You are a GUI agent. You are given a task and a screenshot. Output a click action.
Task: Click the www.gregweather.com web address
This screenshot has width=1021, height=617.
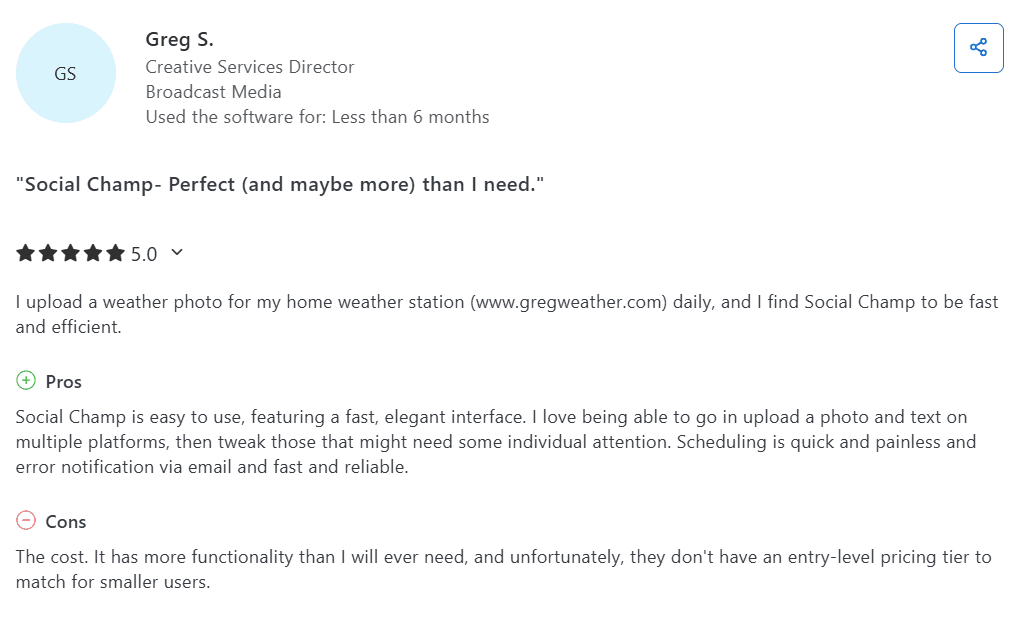click(568, 302)
